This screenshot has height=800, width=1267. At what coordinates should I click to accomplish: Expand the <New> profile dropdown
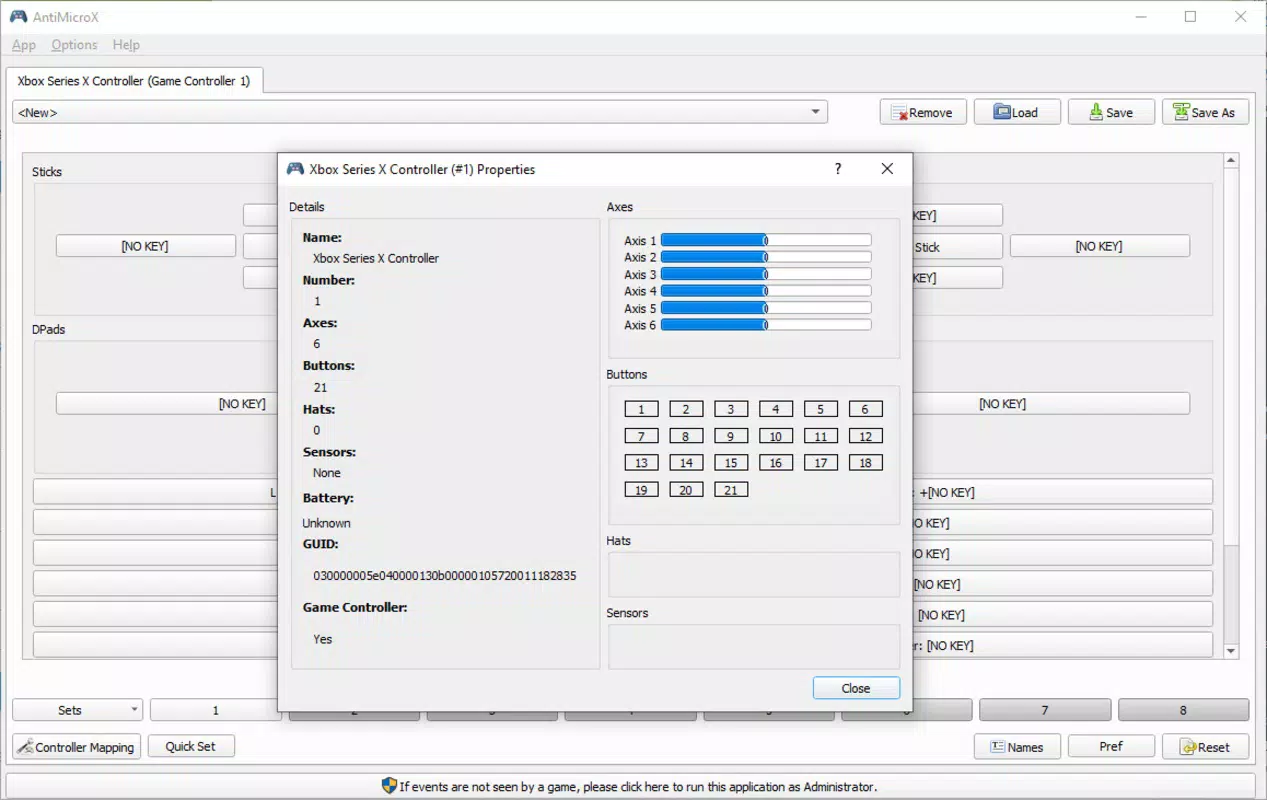coord(420,112)
